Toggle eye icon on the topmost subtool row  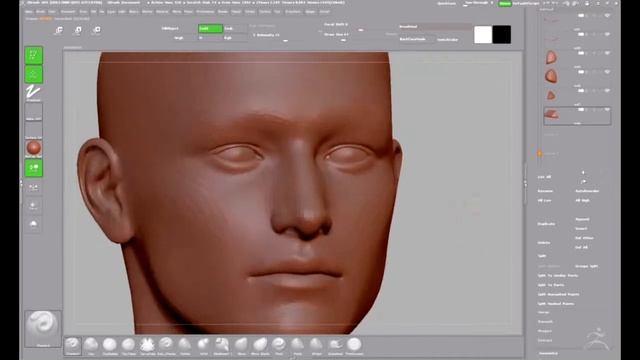tap(607, 15)
